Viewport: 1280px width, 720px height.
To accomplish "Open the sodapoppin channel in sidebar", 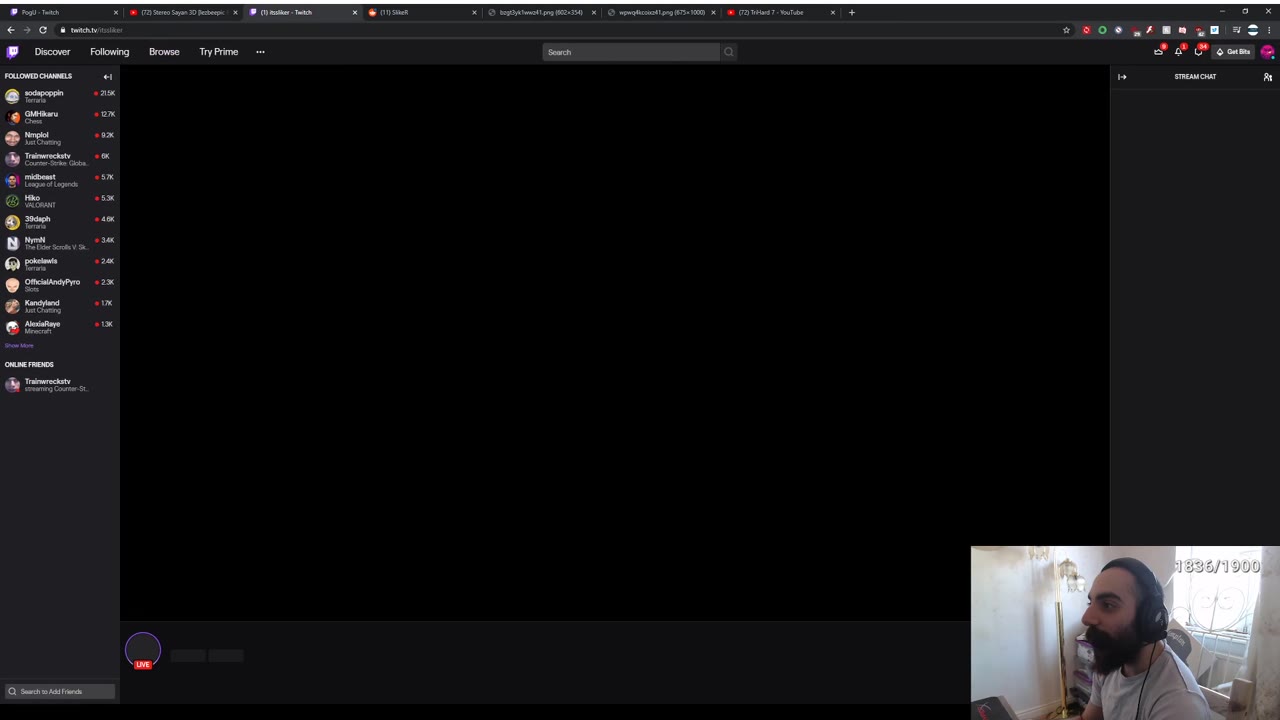I will pos(60,96).
